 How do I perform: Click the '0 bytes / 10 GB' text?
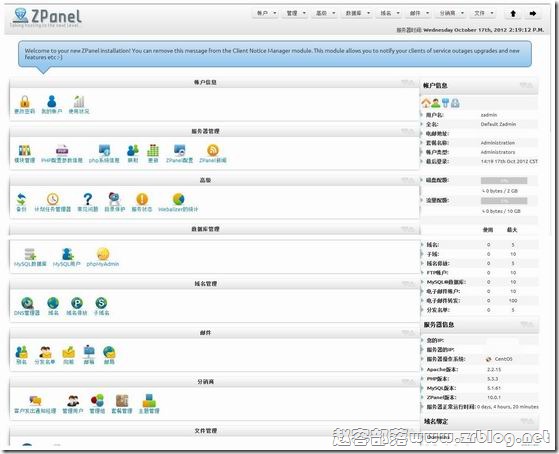click(x=503, y=211)
